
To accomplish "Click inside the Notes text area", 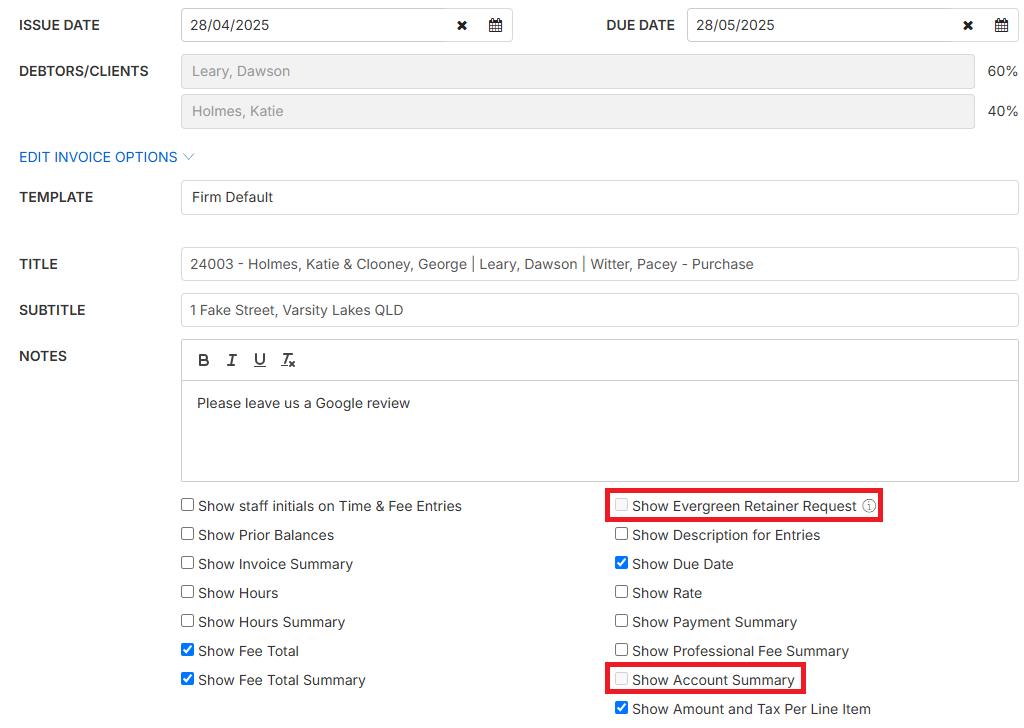I will click(599, 430).
